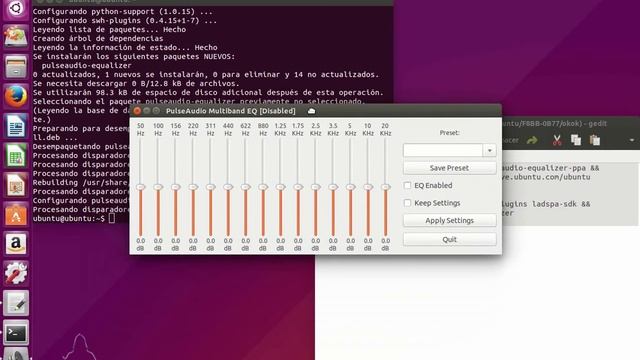Click the 311 Hz slider handle
The image size is (640, 360).
pyautogui.click(x=211, y=187)
